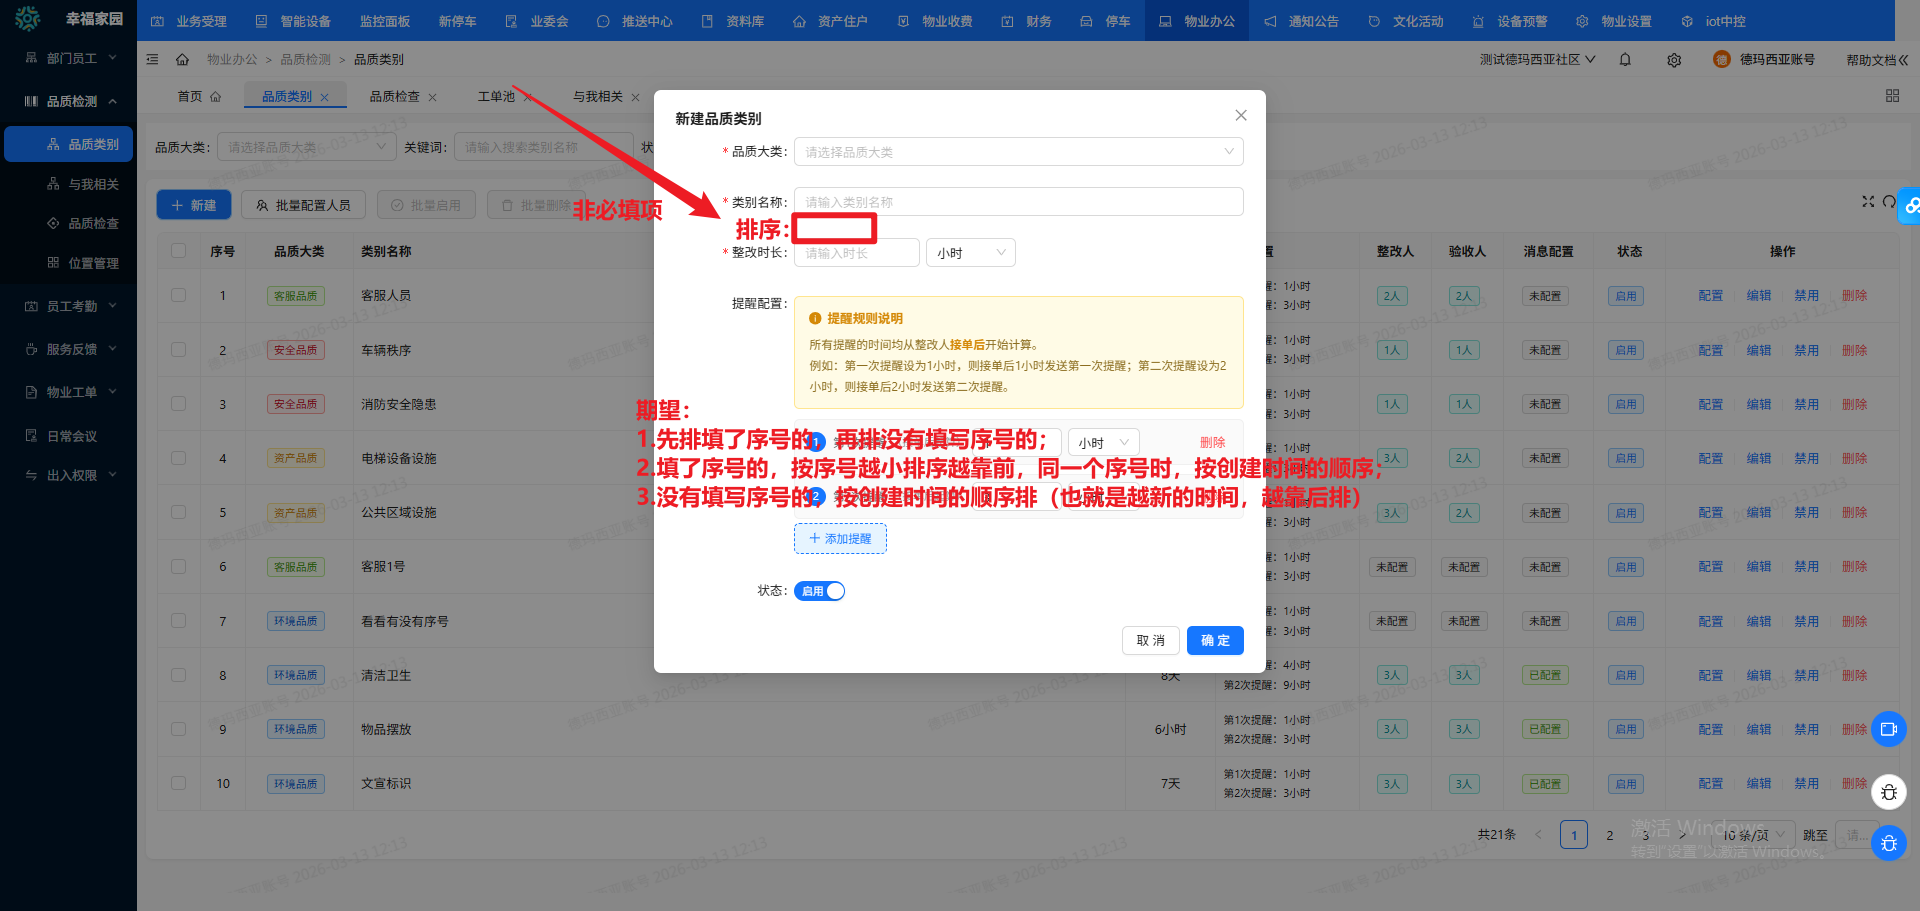Screen dimensions: 1920x911
Task: Click the 类别名称 input field
Action: tap(1018, 202)
